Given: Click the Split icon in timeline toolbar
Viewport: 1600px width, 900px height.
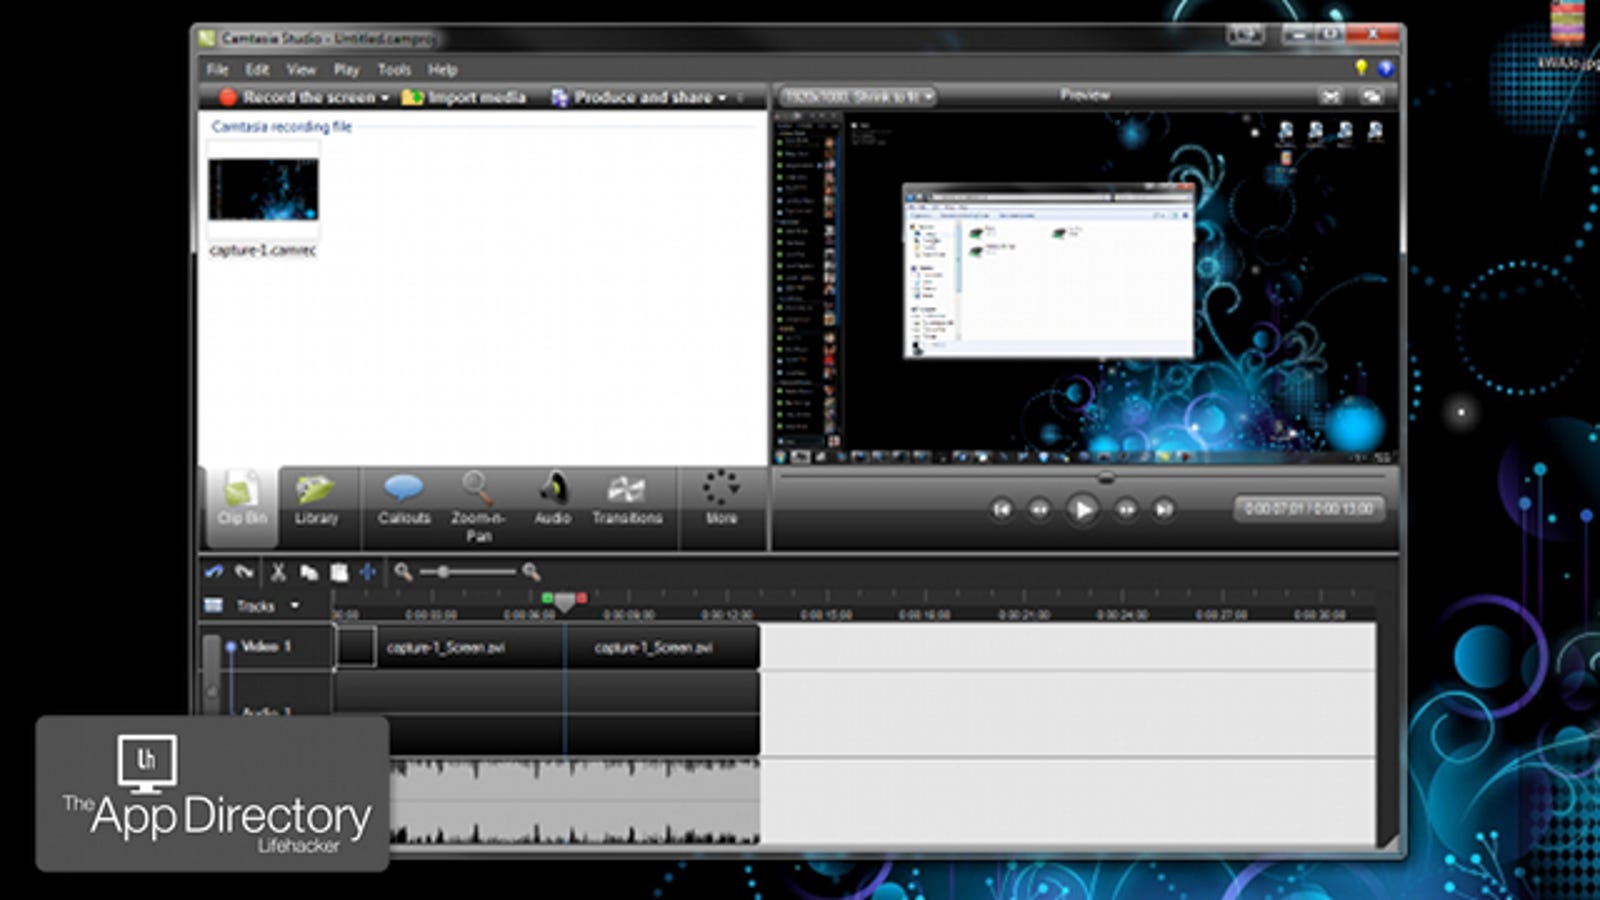Looking at the screenshot, I should click(368, 572).
